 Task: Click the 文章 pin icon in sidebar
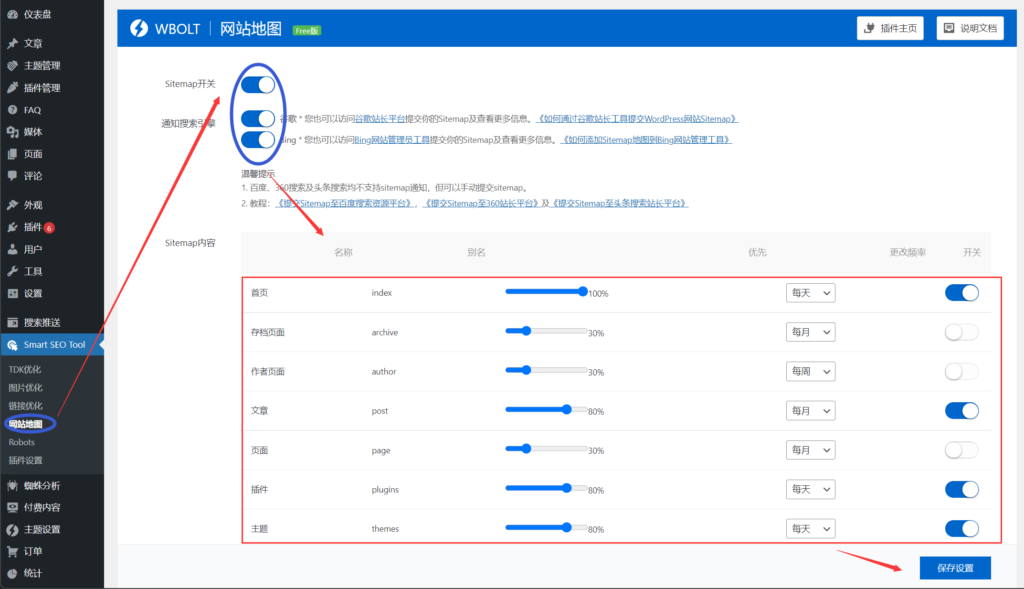tap(12, 44)
